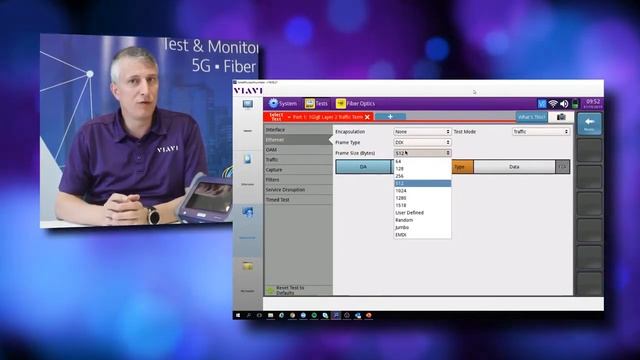Screen dimensions: 640x360
Task: Click the red taskbar app icon
Action: pos(369,316)
